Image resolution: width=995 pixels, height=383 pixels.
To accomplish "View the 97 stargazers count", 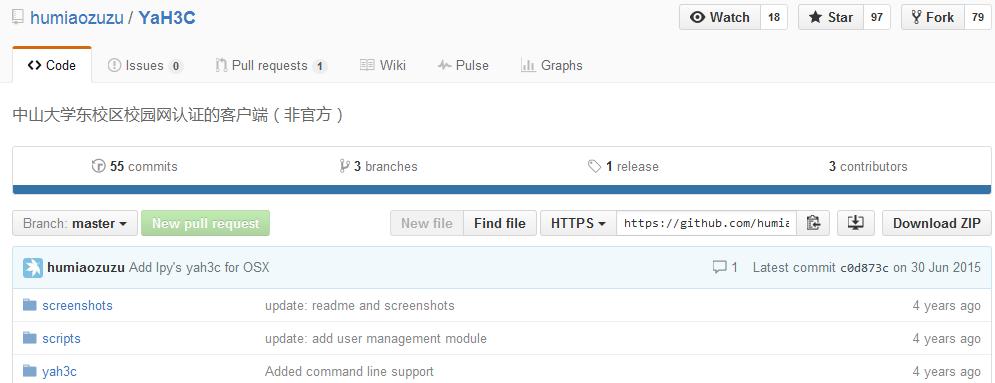I will click(877, 17).
